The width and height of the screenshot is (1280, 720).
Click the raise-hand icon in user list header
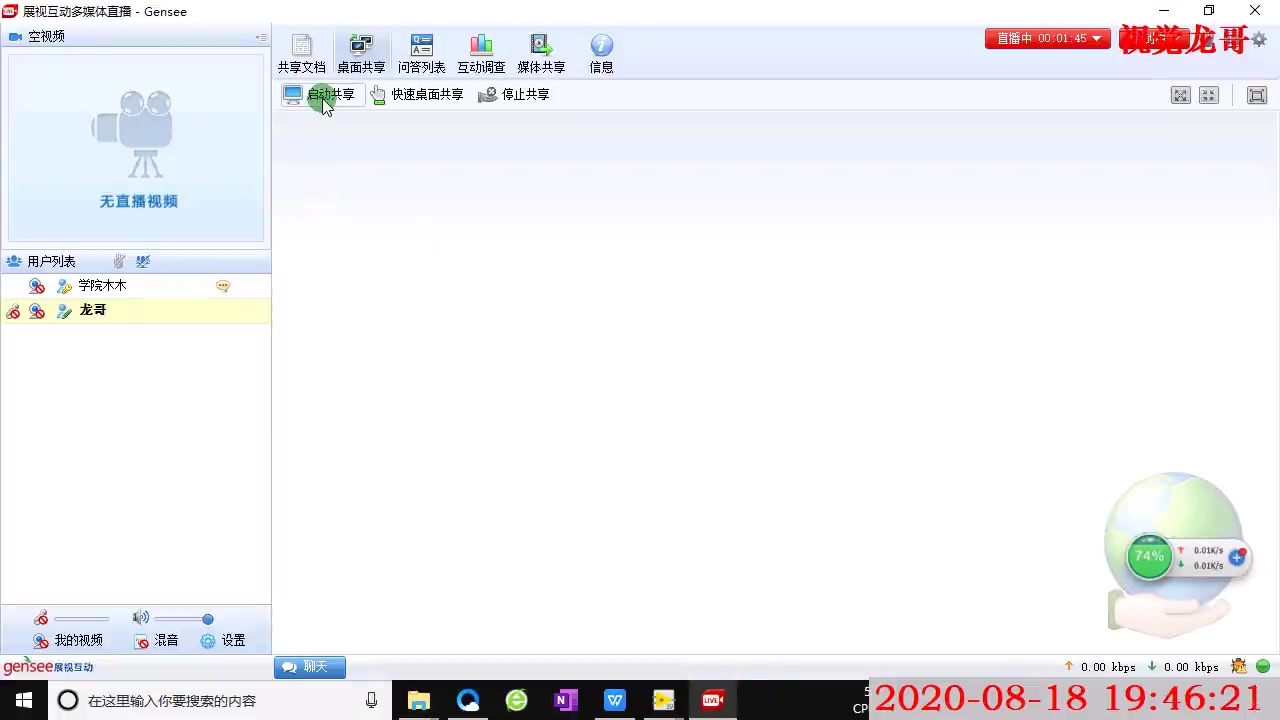[x=119, y=261]
